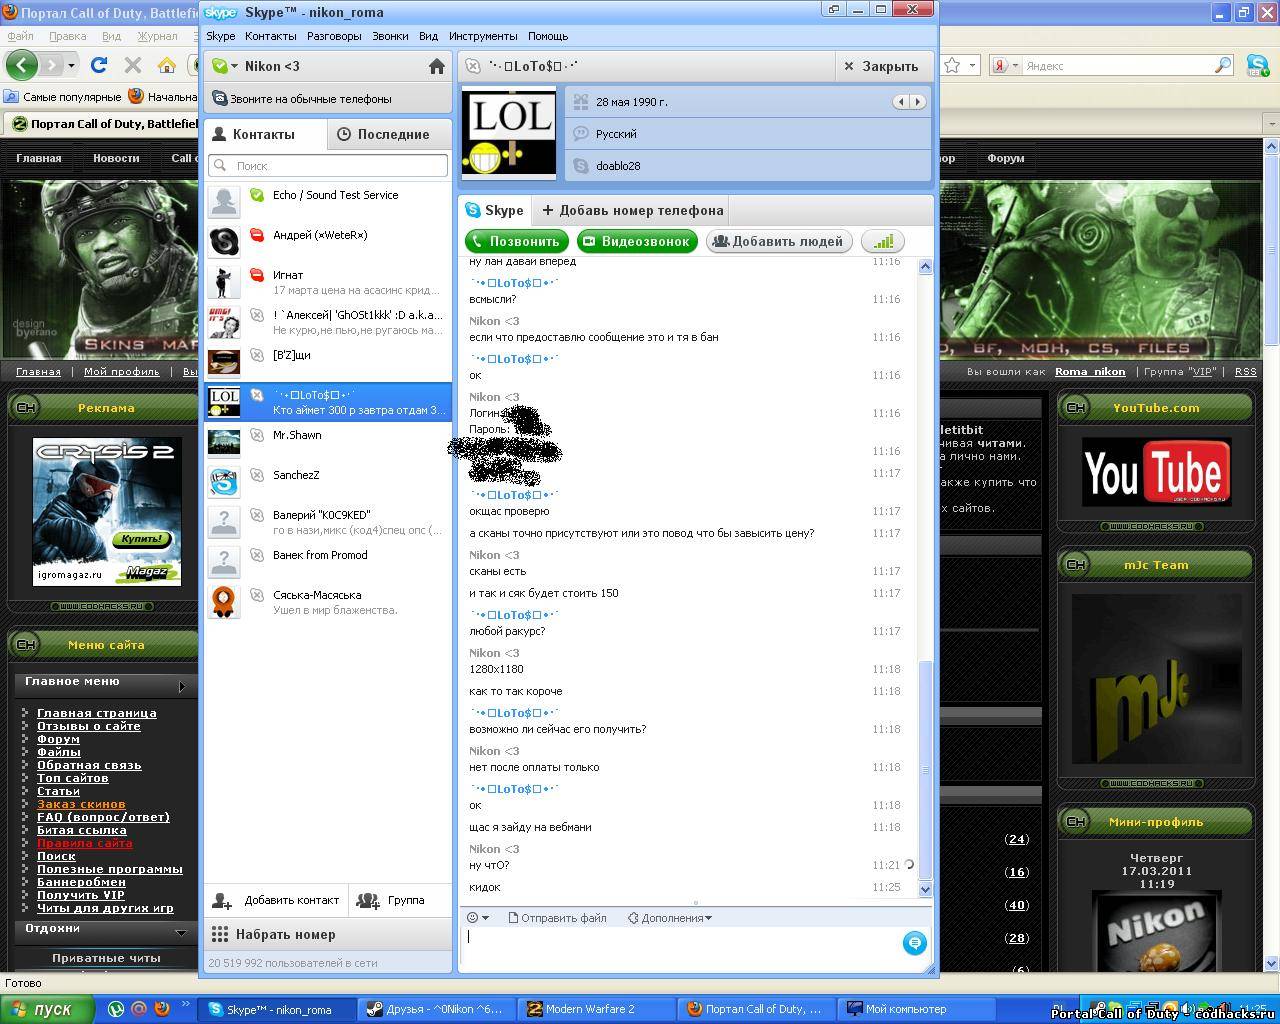Click the chat scrollbar down arrow
The height and width of the screenshot is (1024, 1280).
pyautogui.click(x=925, y=889)
